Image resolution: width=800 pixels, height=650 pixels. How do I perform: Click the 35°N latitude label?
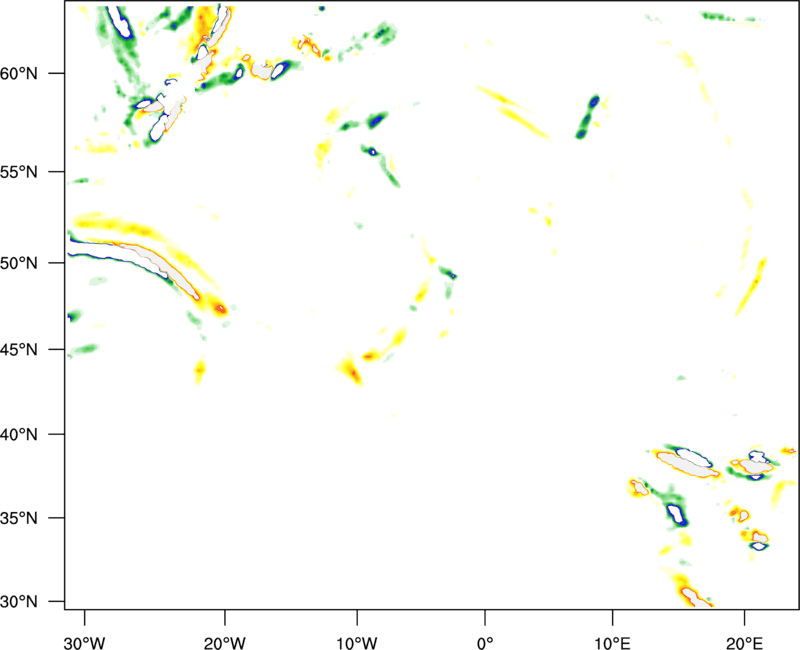19,518
